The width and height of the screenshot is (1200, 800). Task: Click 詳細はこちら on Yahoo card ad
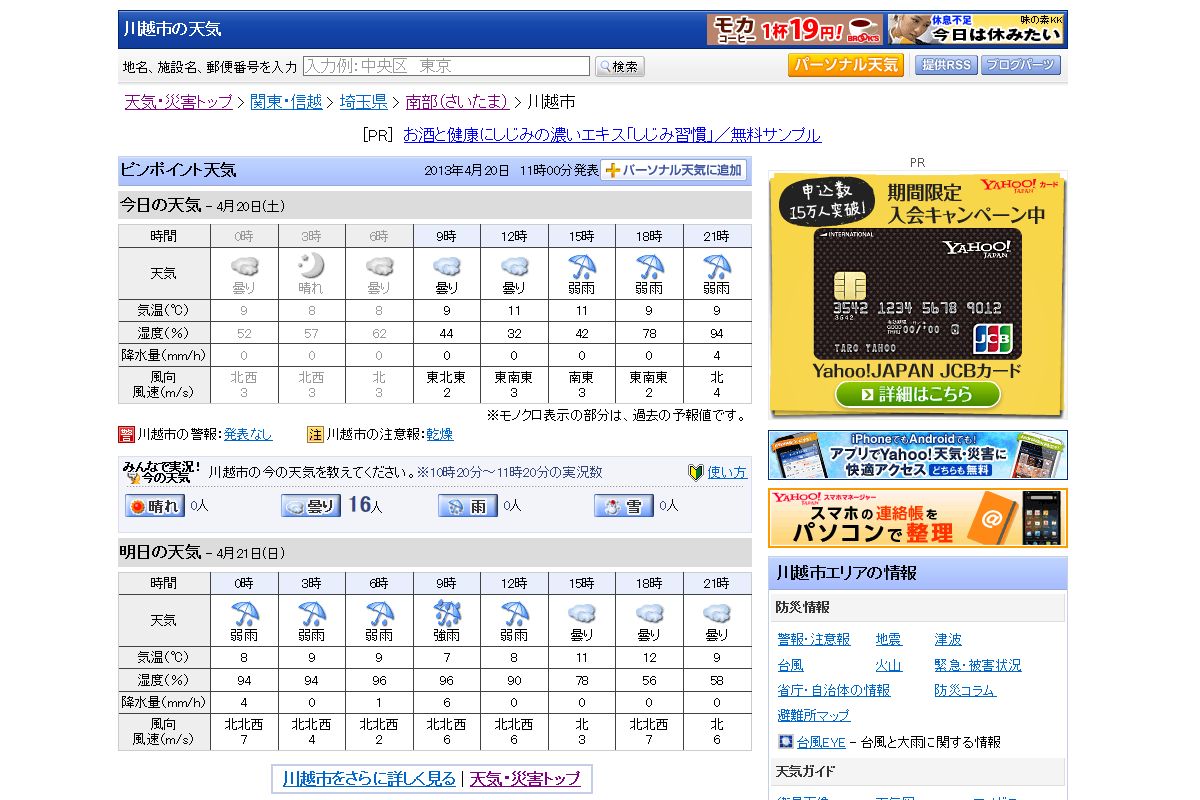[x=917, y=394]
